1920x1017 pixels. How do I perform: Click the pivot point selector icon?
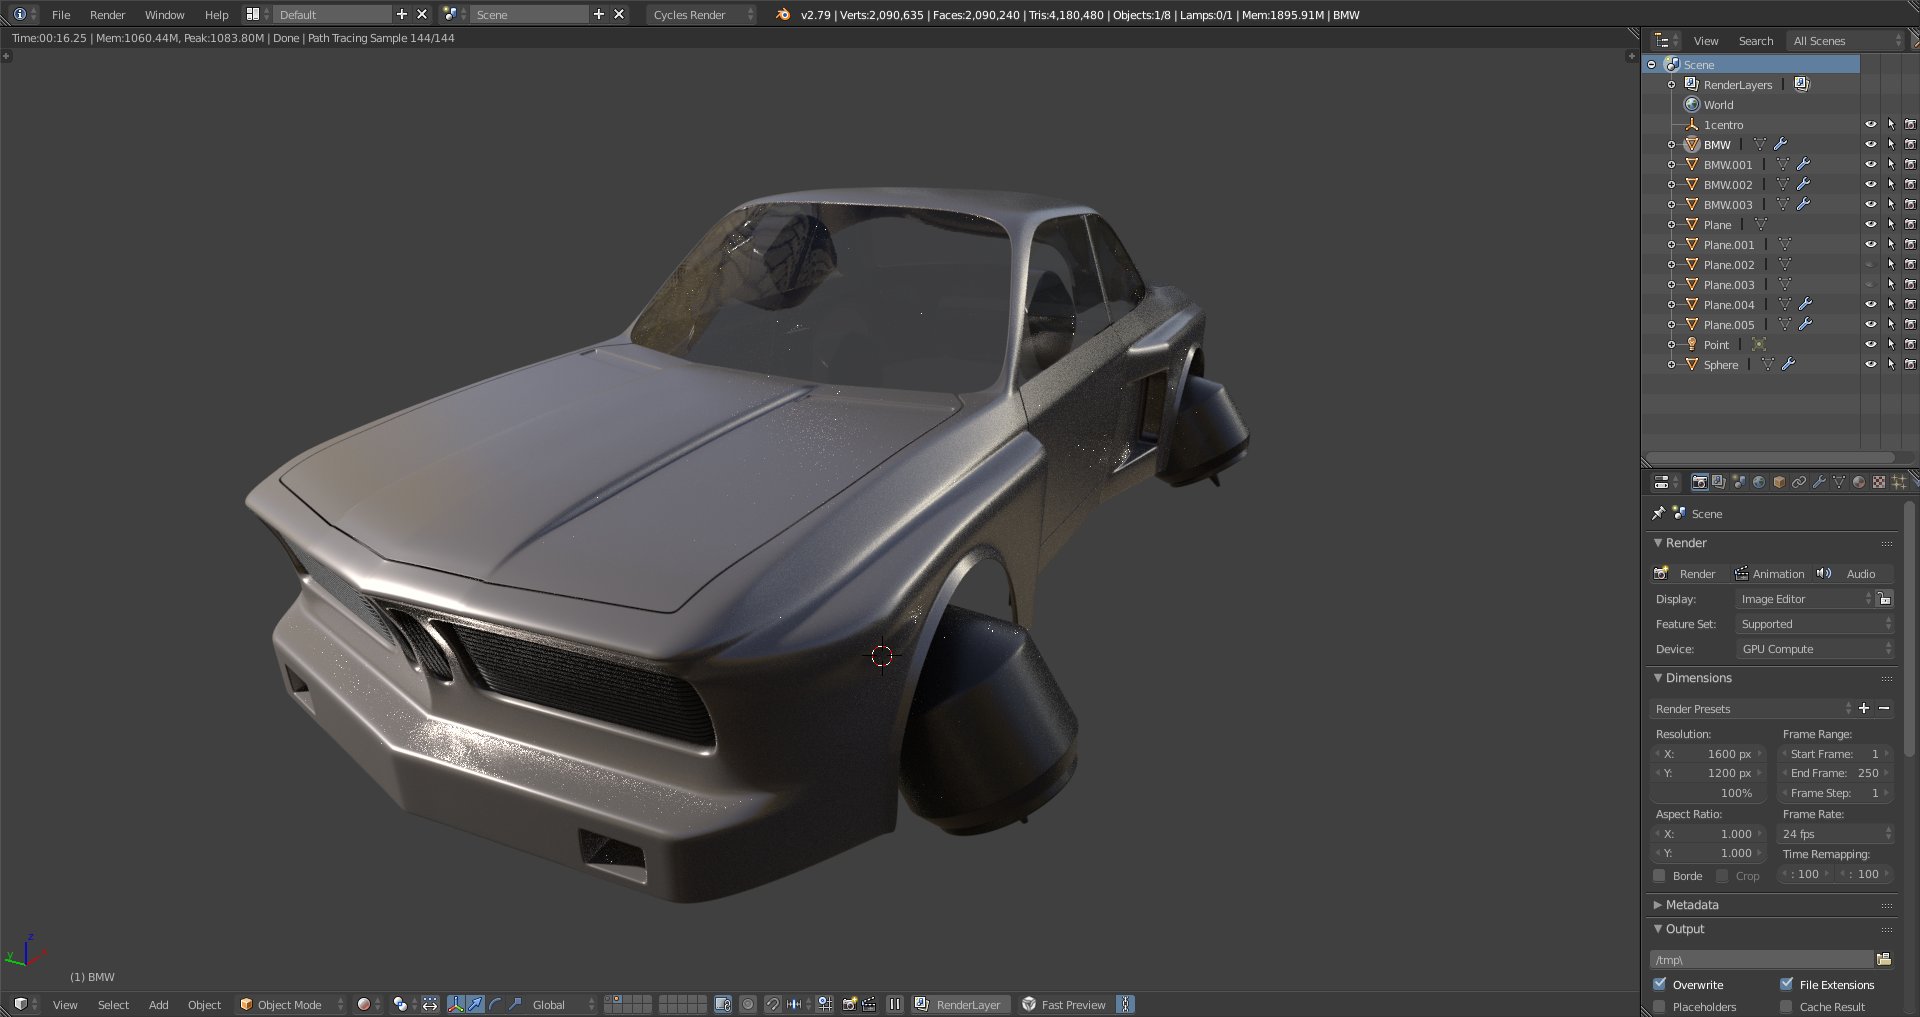400,1004
